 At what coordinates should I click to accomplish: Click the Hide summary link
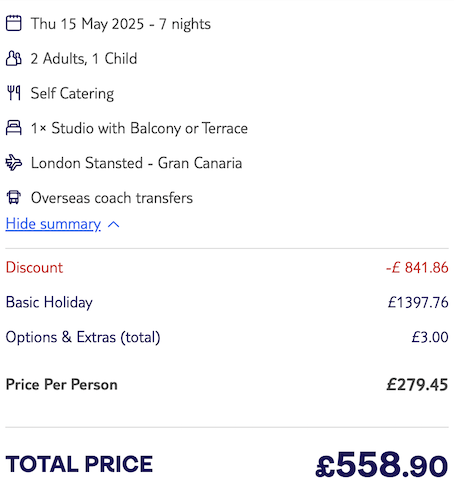53,224
